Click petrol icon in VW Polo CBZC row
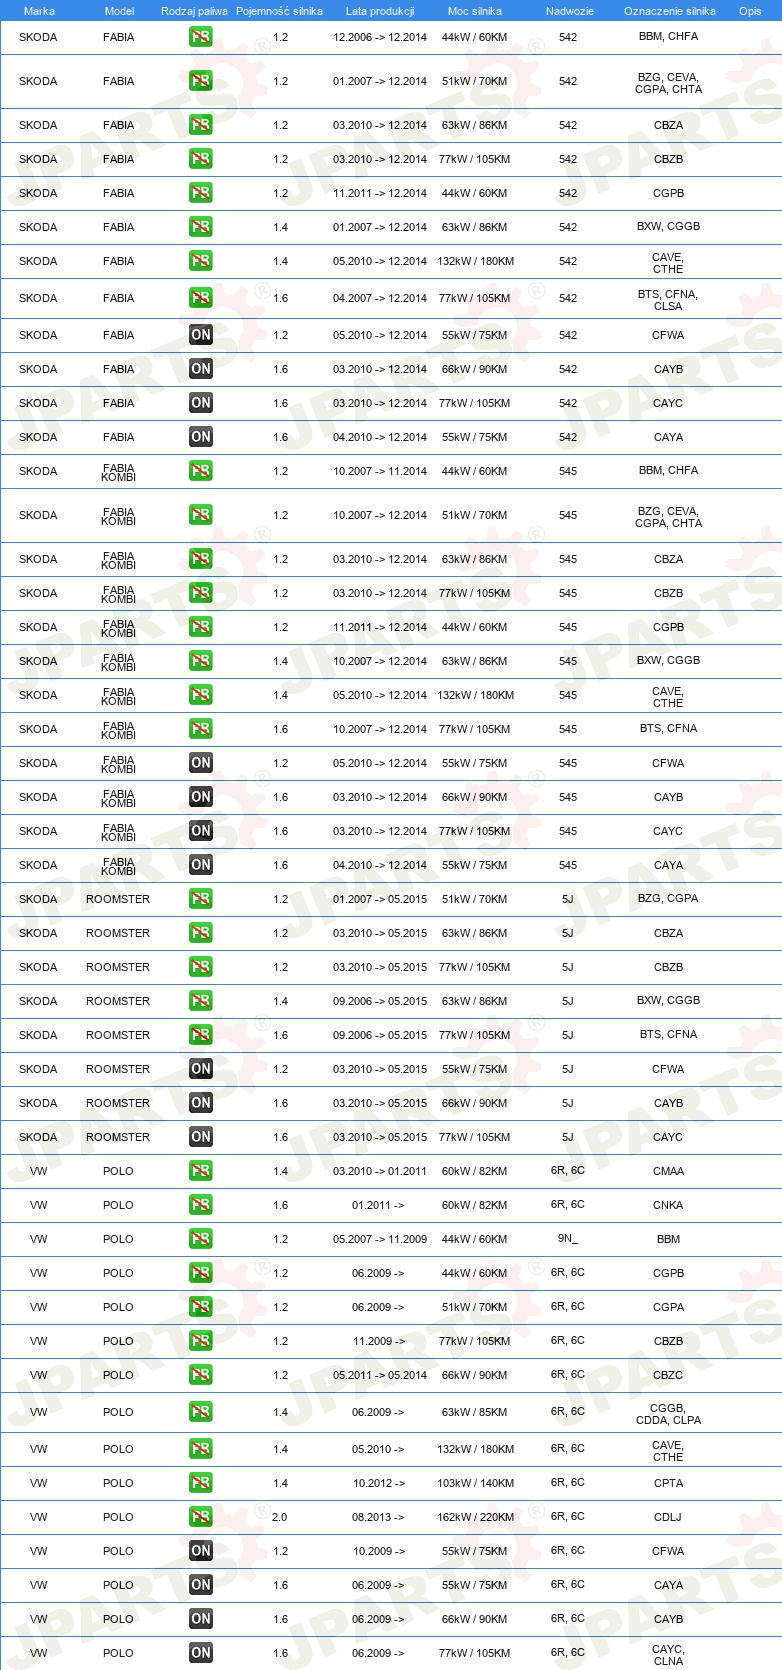This screenshot has width=782, height=1670. tap(201, 1375)
